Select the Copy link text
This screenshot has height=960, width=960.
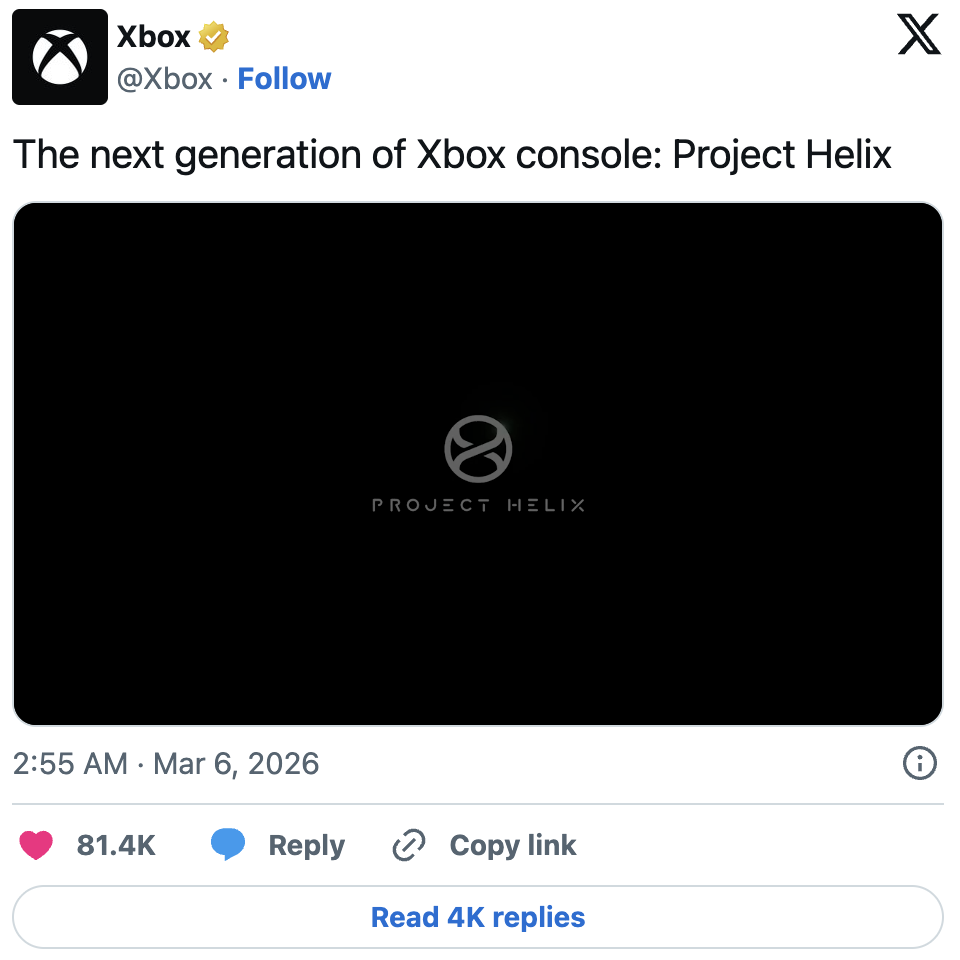[513, 845]
